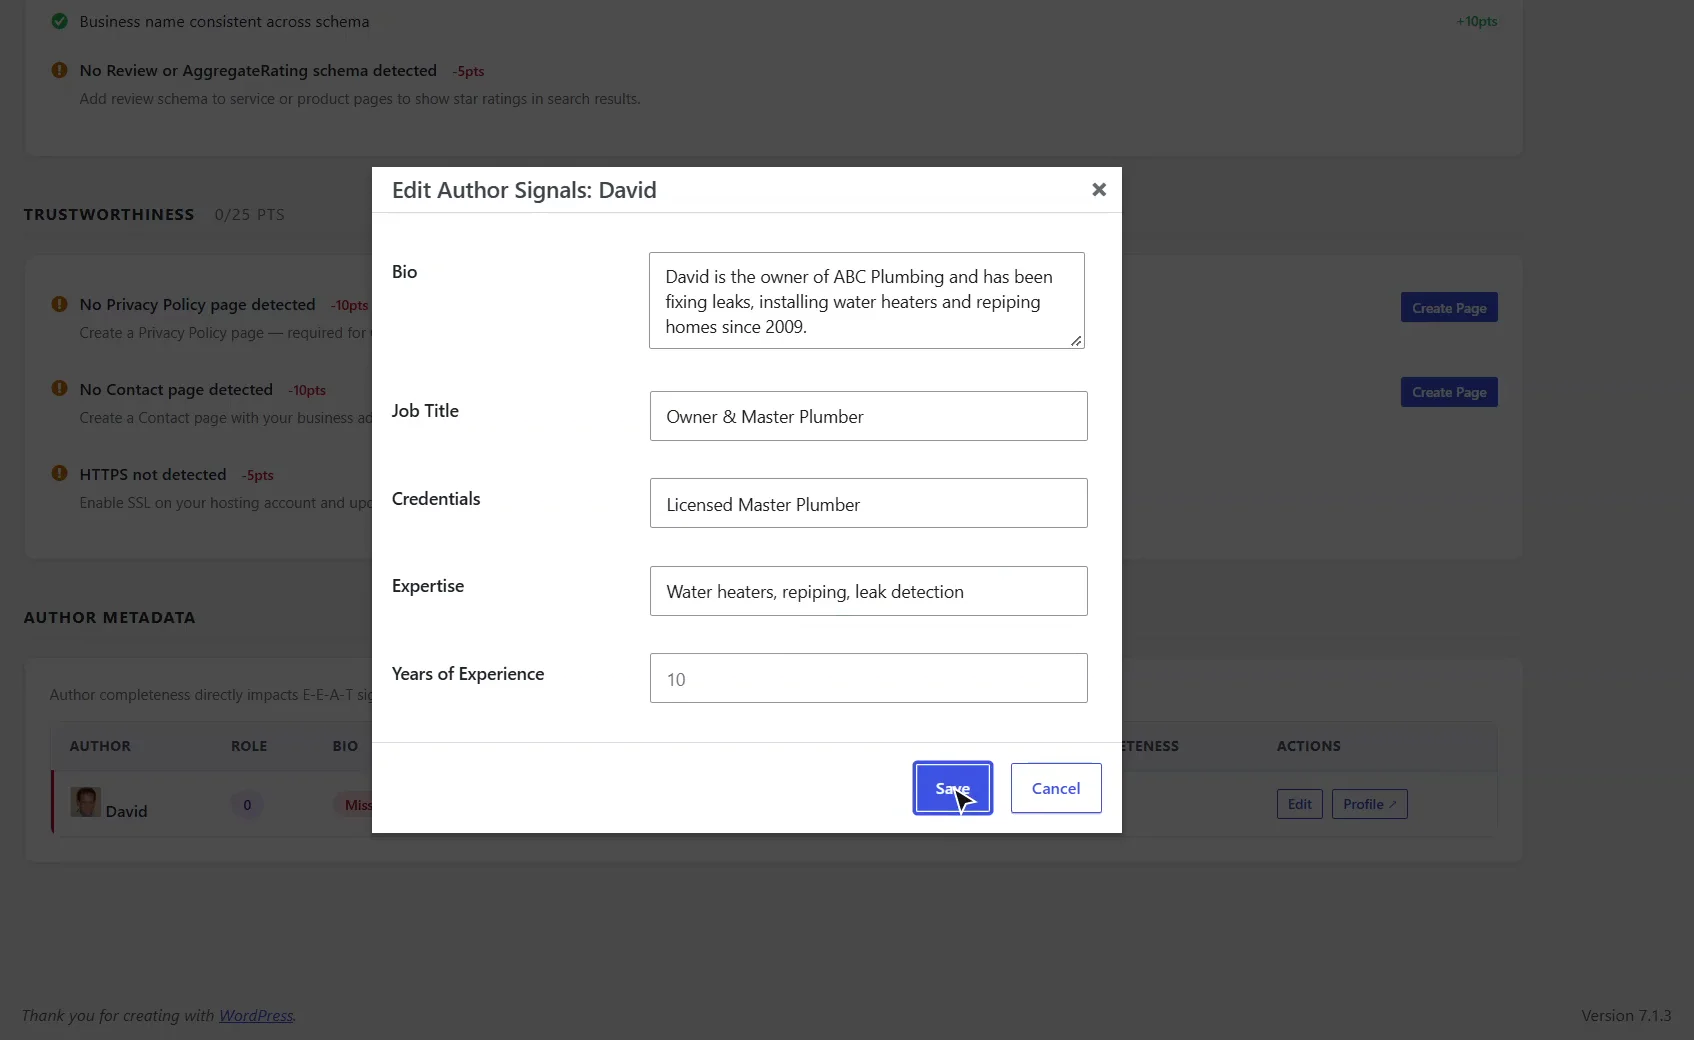Select the ACTIONS column header
Screen dimensions: 1694x1040
[x=1308, y=746]
